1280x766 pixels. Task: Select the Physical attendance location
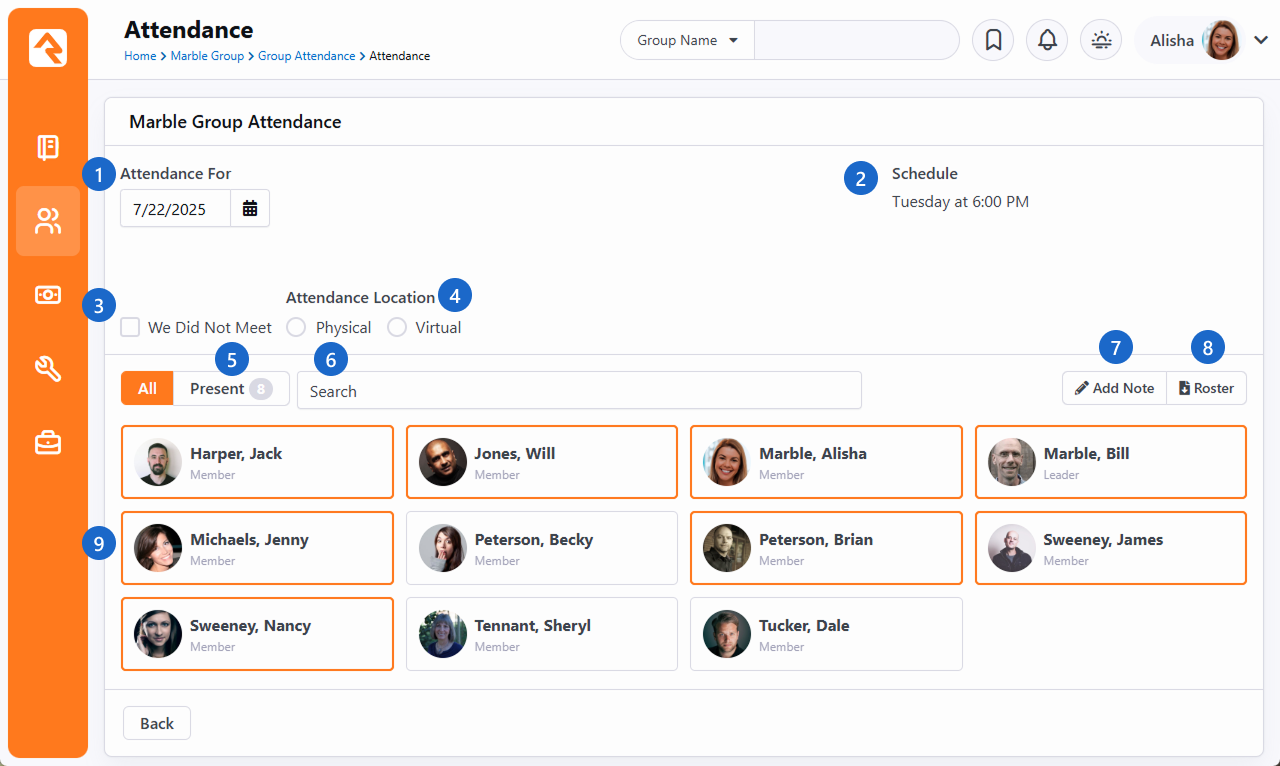click(296, 328)
